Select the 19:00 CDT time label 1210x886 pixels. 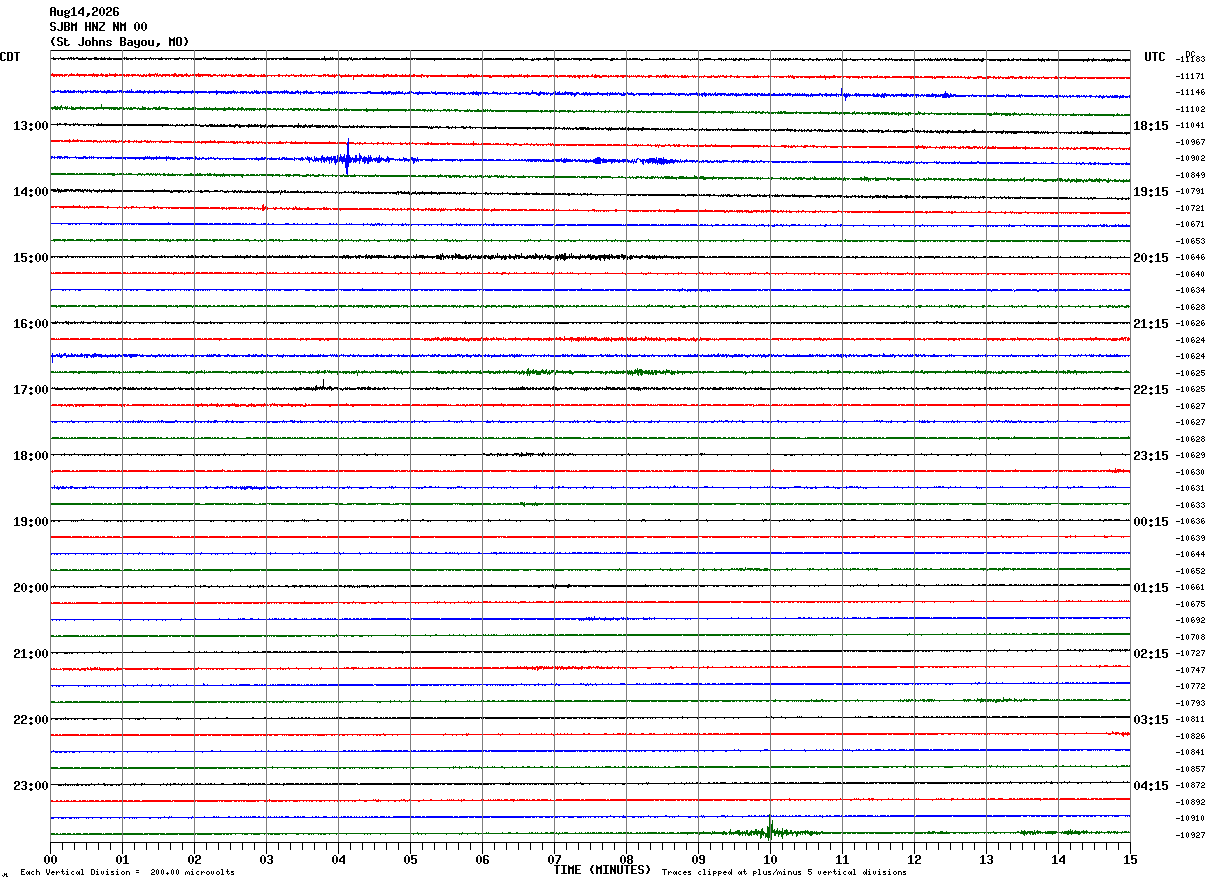(x=31, y=522)
